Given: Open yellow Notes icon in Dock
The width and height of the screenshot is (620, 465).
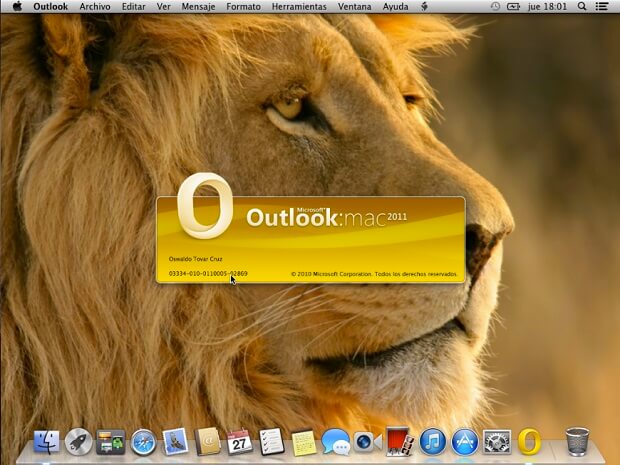Looking at the screenshot, I should 303,442.
